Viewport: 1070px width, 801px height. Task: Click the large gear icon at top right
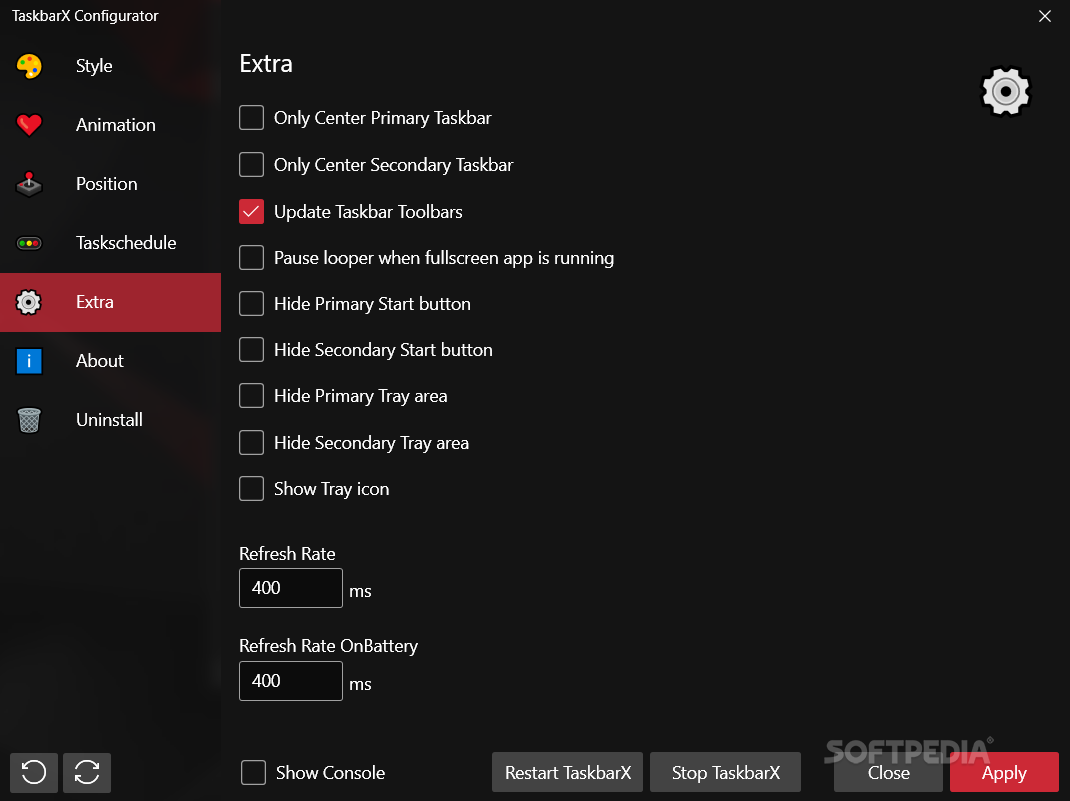tap(1005, 91)
